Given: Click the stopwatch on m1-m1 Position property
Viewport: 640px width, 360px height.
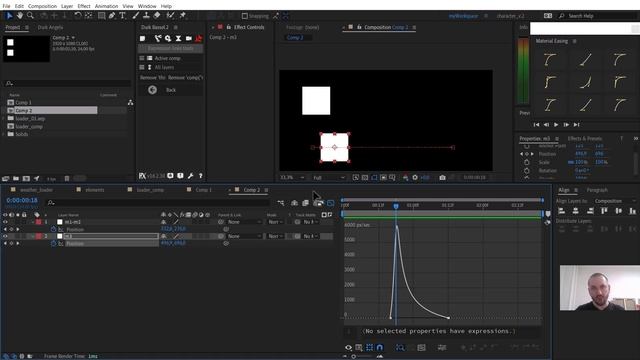Looking at the screenshot, I should point(53,229).
